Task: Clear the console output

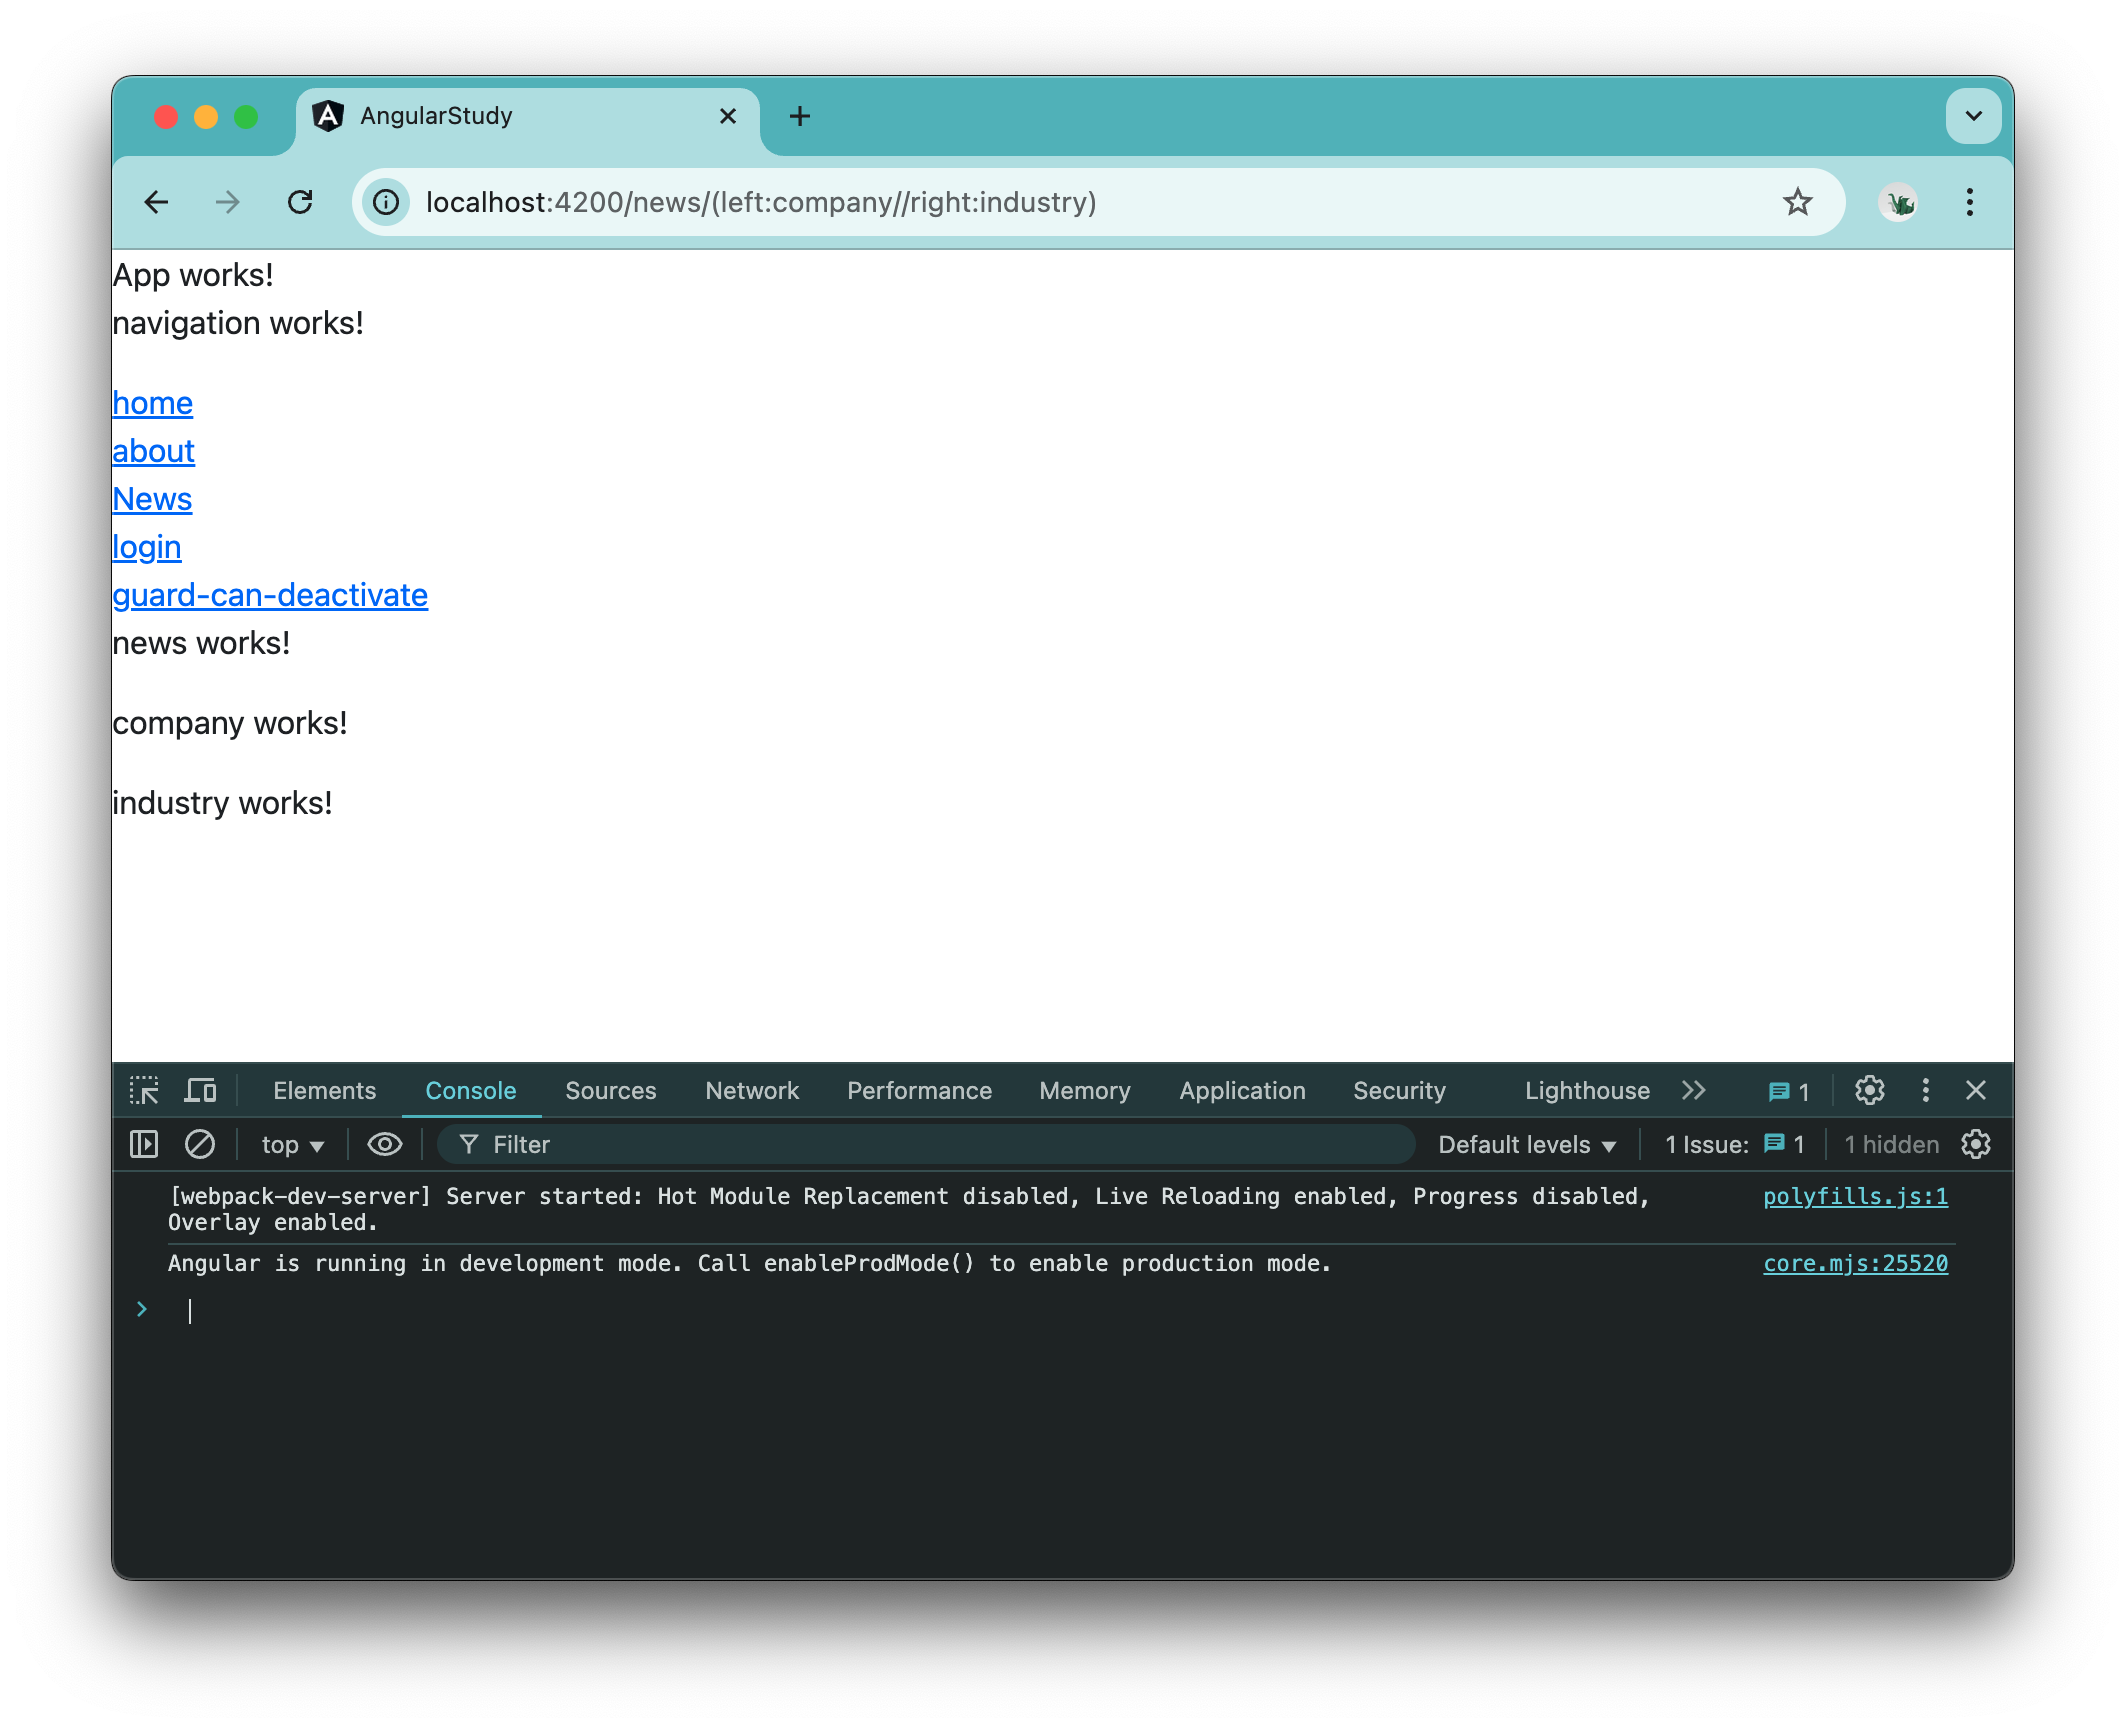Action: pos(200,1144)
